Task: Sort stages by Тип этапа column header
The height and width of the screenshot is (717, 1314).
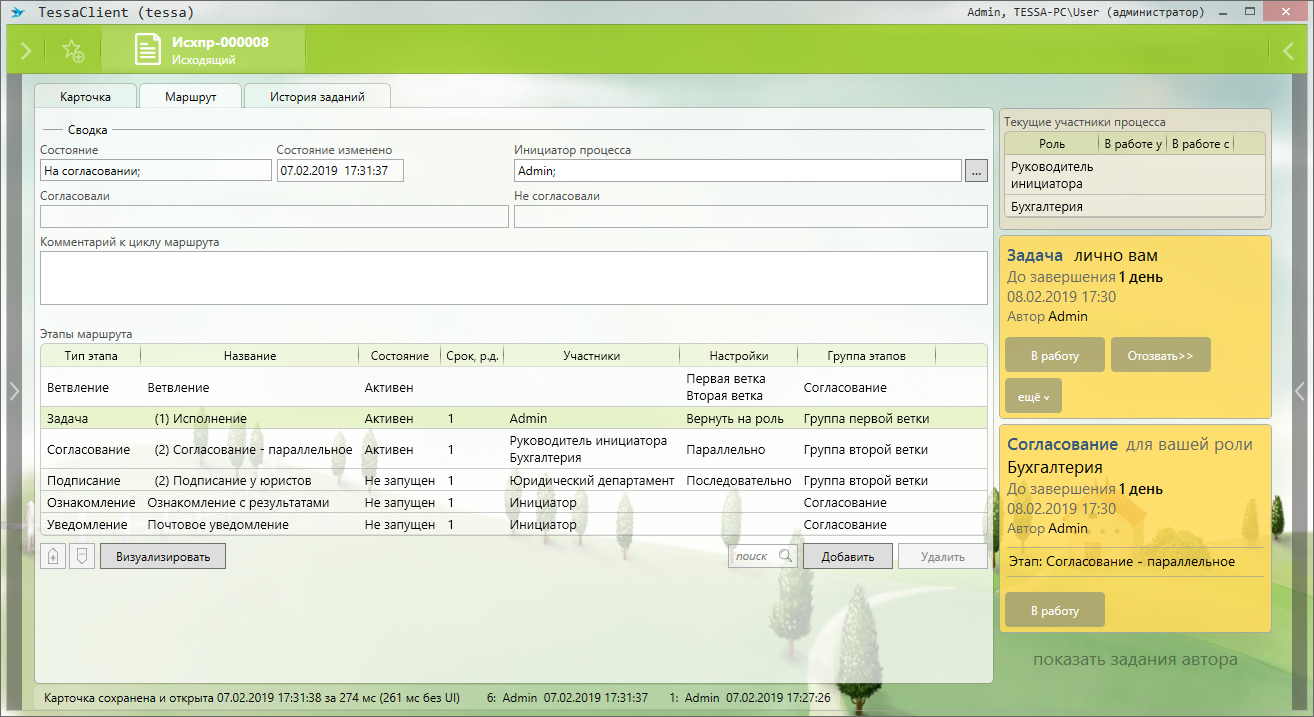Action: click(x=90, y=355)
